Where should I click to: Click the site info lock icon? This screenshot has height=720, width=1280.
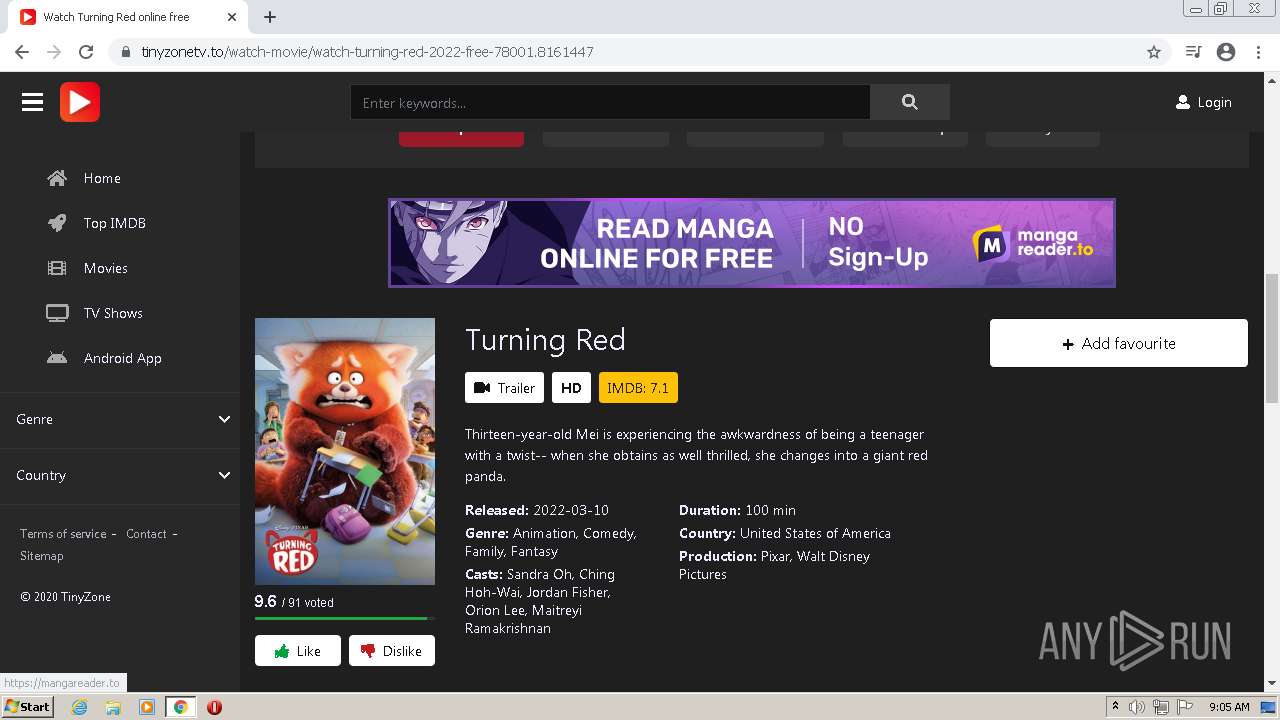click(x=126, y=52)
